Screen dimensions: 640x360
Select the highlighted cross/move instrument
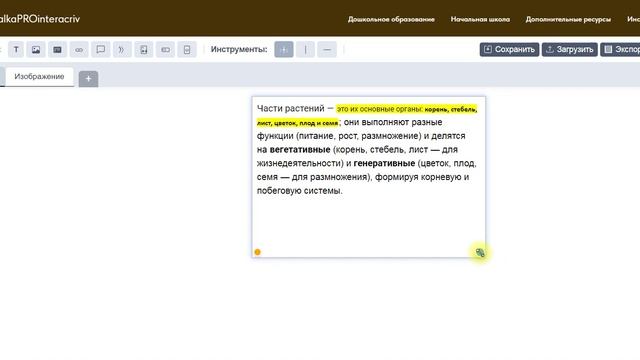point(284,49)
